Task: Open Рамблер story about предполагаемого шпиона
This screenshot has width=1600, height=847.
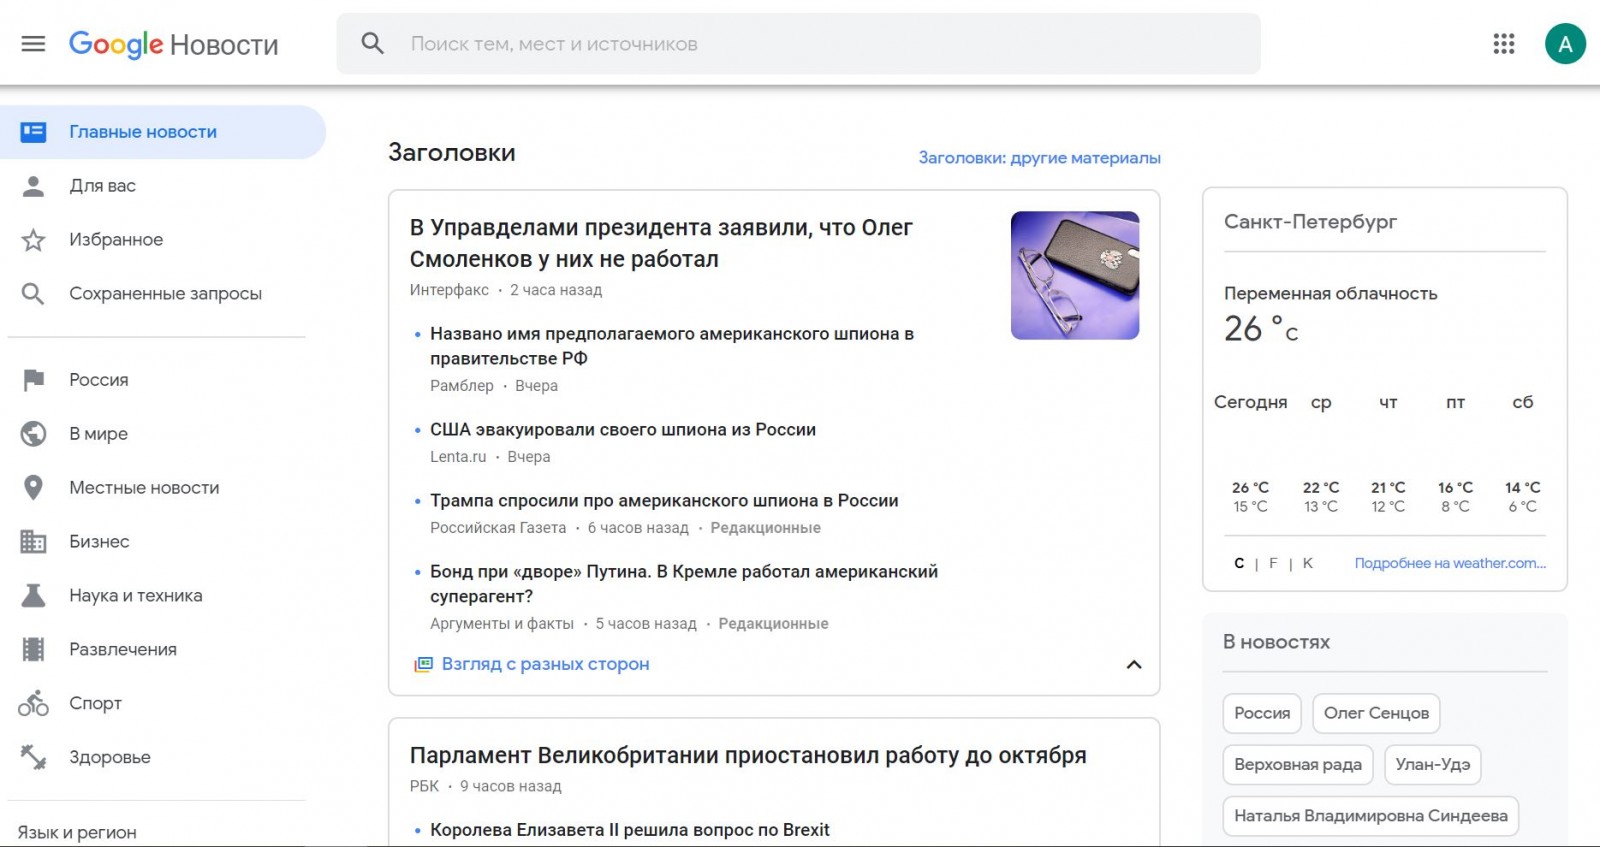Action: [672, 346]
